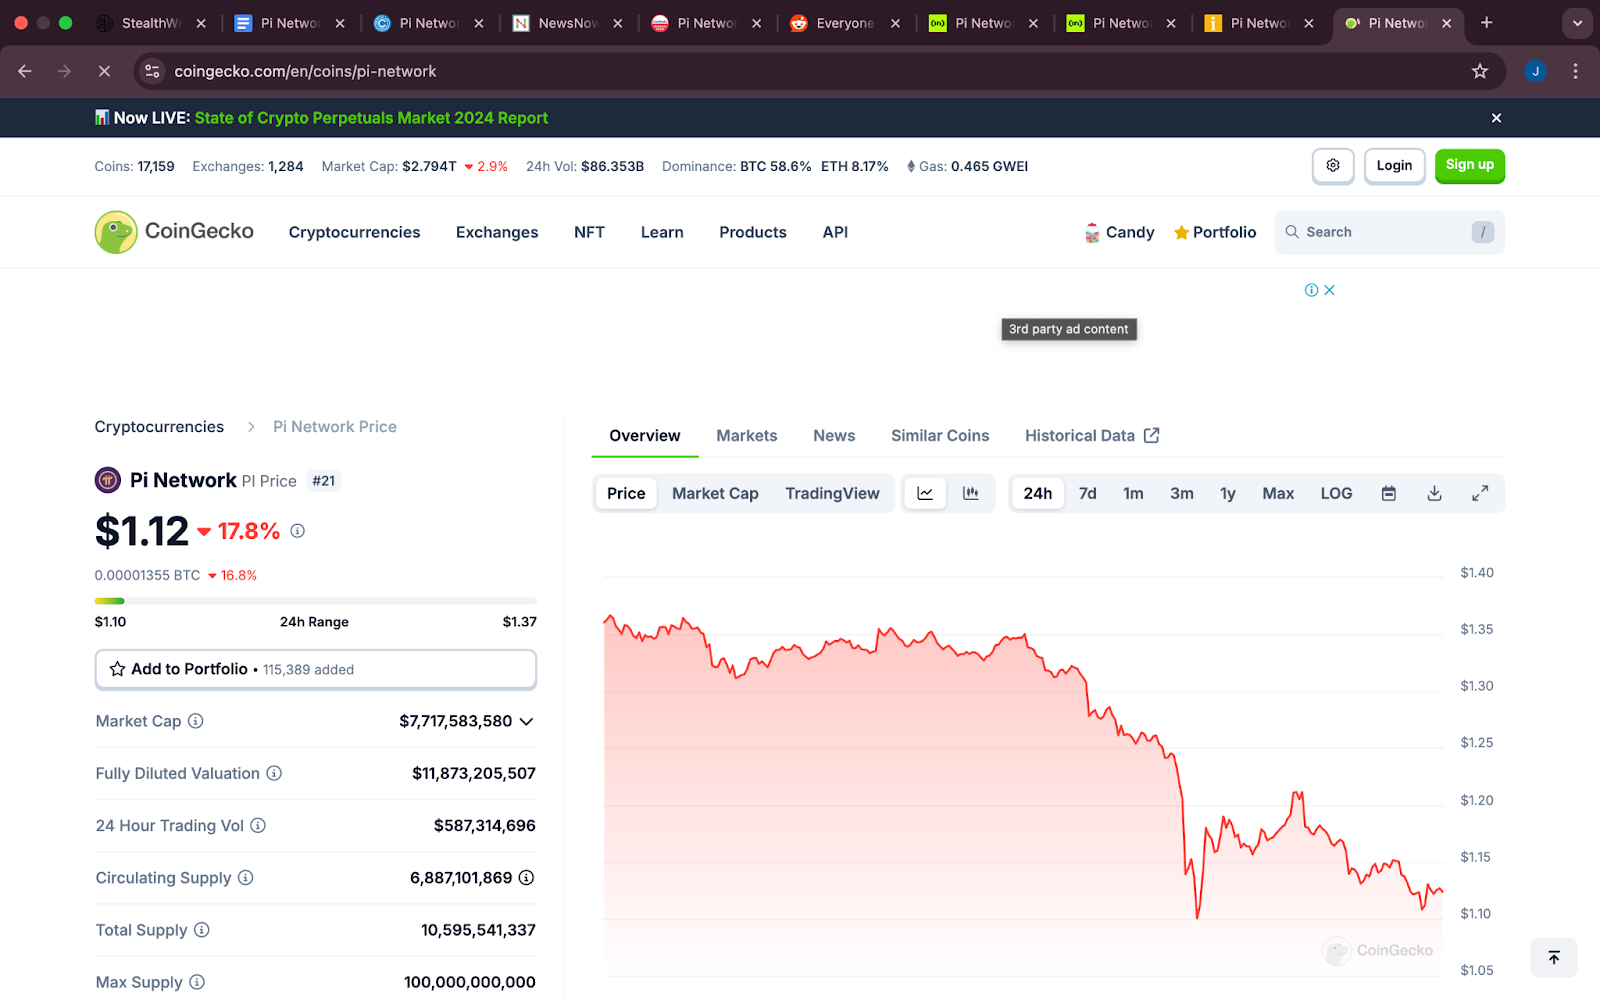
Task: Set chart range to 24h
Action: 1038,493
